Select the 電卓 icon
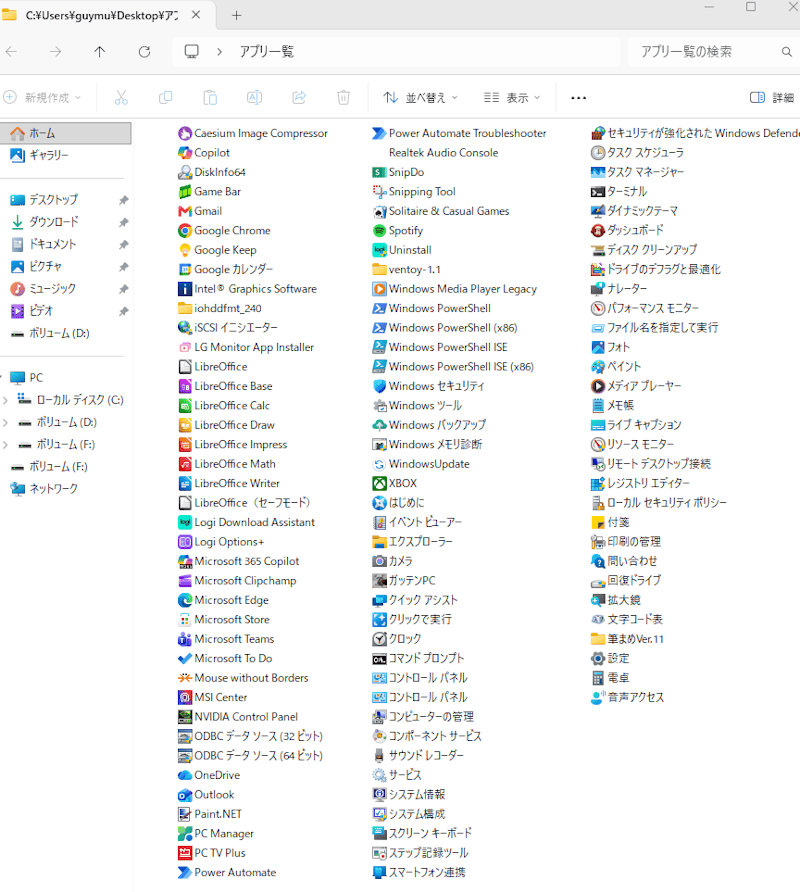Screen dimensions: 800x892 597,678
